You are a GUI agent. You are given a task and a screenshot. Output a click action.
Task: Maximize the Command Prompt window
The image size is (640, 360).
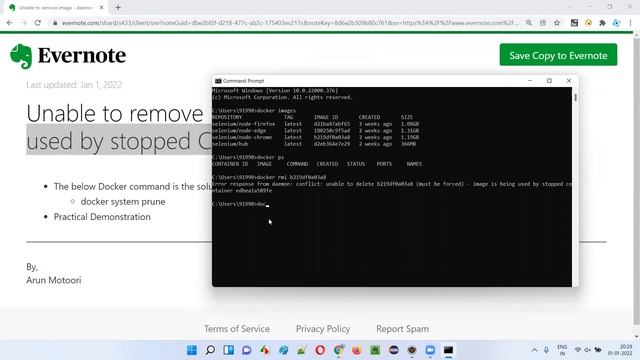549,81
